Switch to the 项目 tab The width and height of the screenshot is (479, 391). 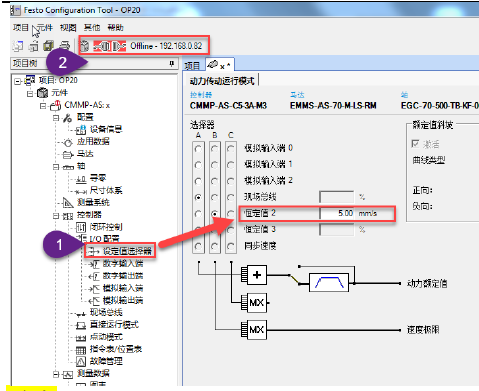click(x=192, y=66)
